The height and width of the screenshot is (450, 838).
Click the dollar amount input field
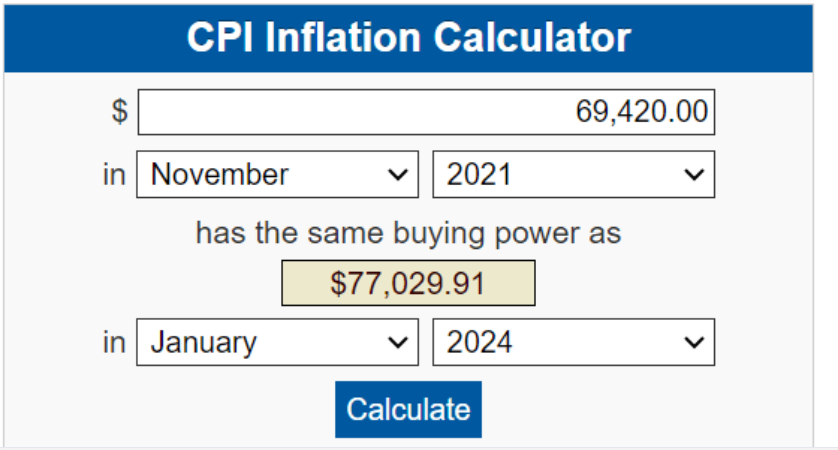click(x=426, y=112)
